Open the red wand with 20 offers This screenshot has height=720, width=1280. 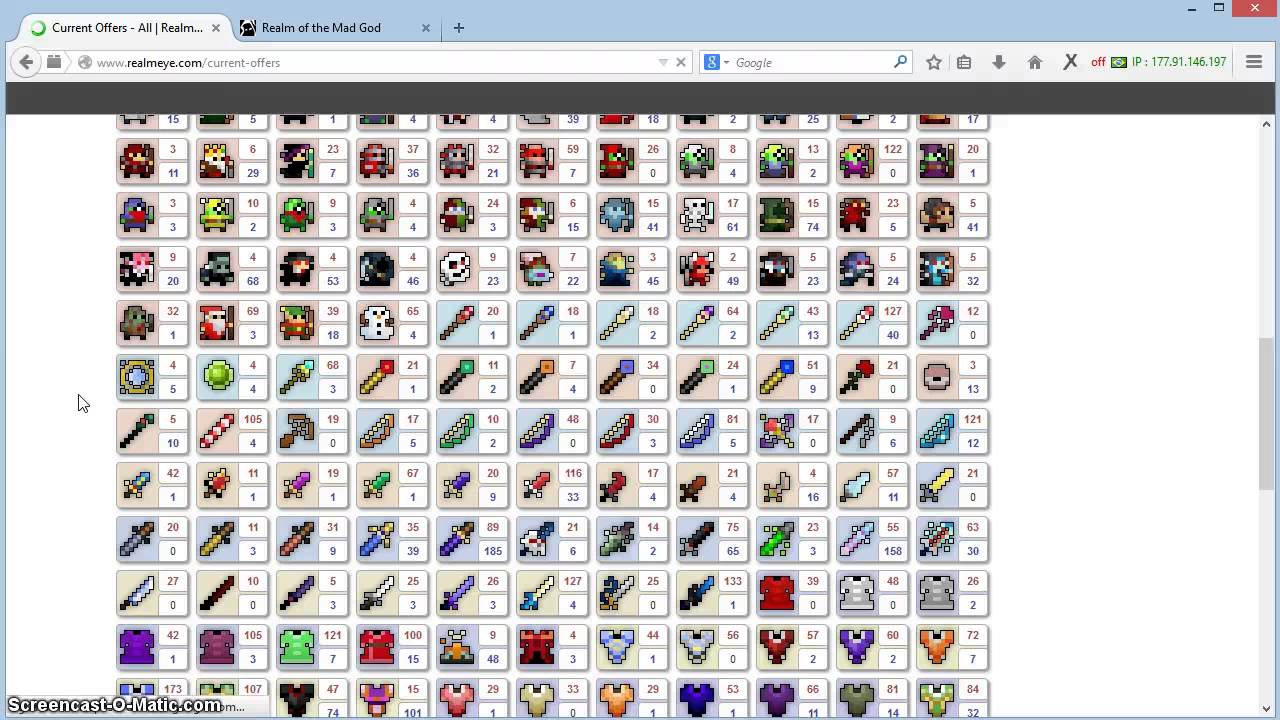pos(457,323)
